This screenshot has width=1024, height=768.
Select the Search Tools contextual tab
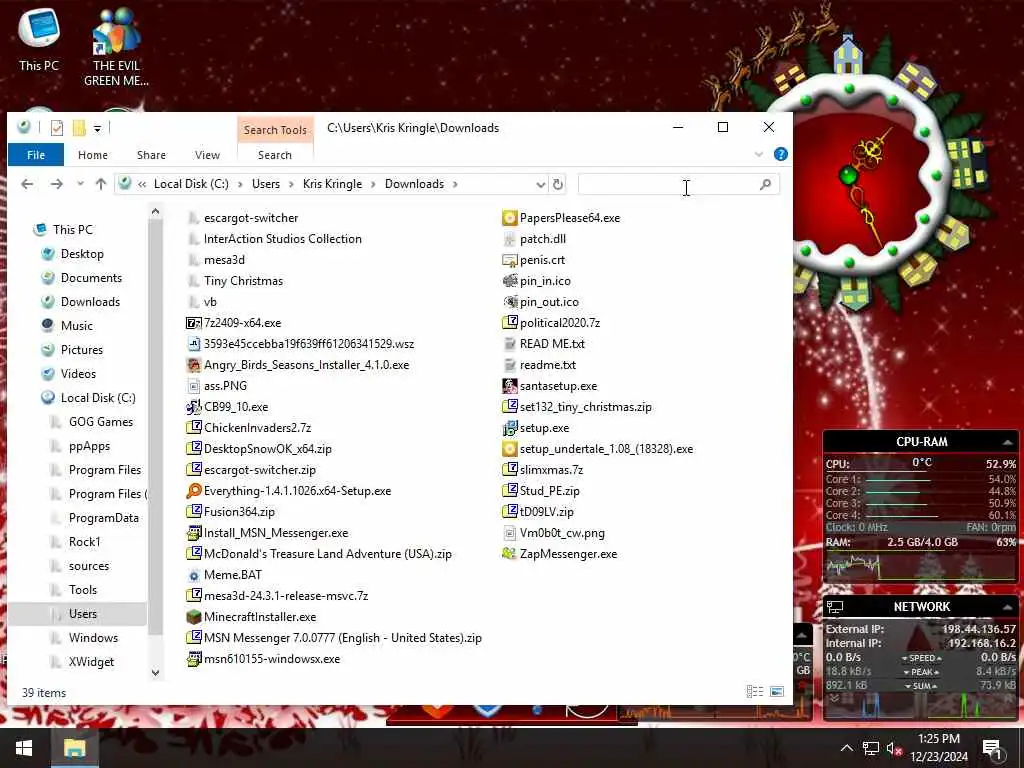[275, 130]
